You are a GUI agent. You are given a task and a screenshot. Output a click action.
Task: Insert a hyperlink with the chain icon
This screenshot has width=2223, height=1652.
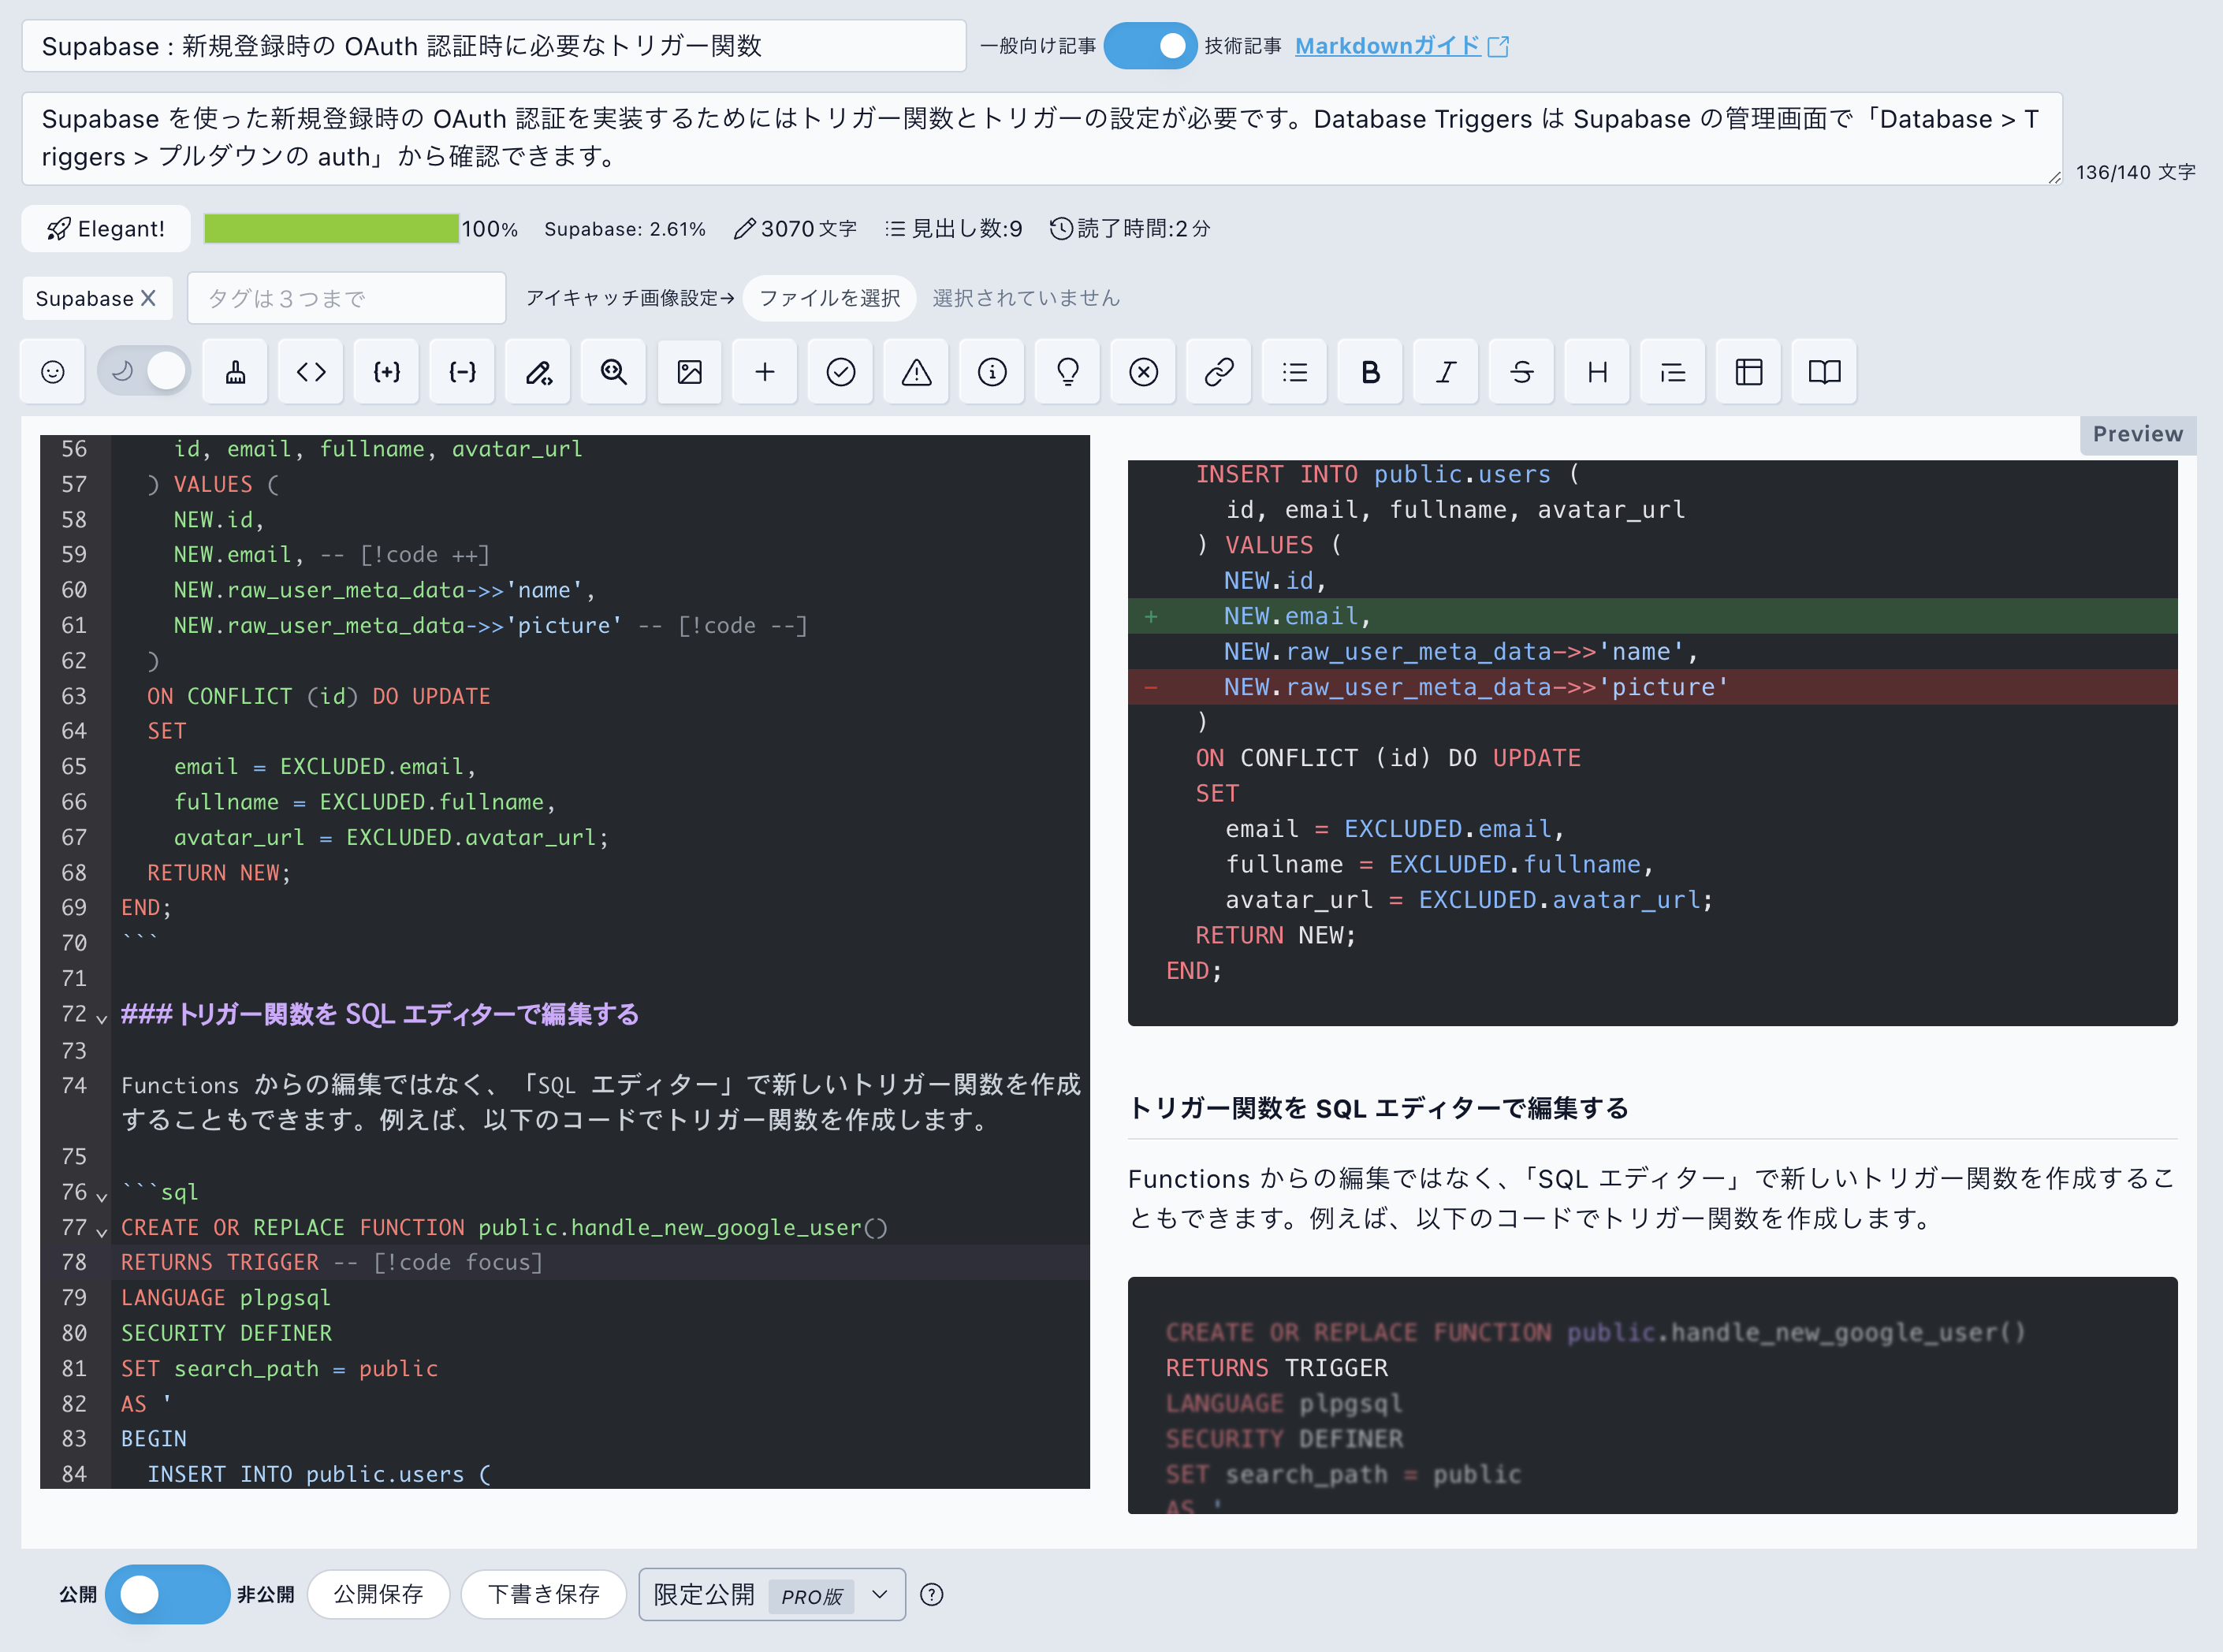point(1219,372)
